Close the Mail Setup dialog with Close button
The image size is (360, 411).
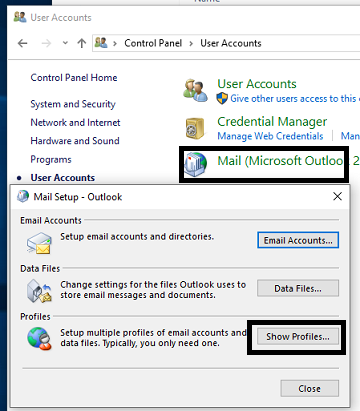(x=310, y=389)
